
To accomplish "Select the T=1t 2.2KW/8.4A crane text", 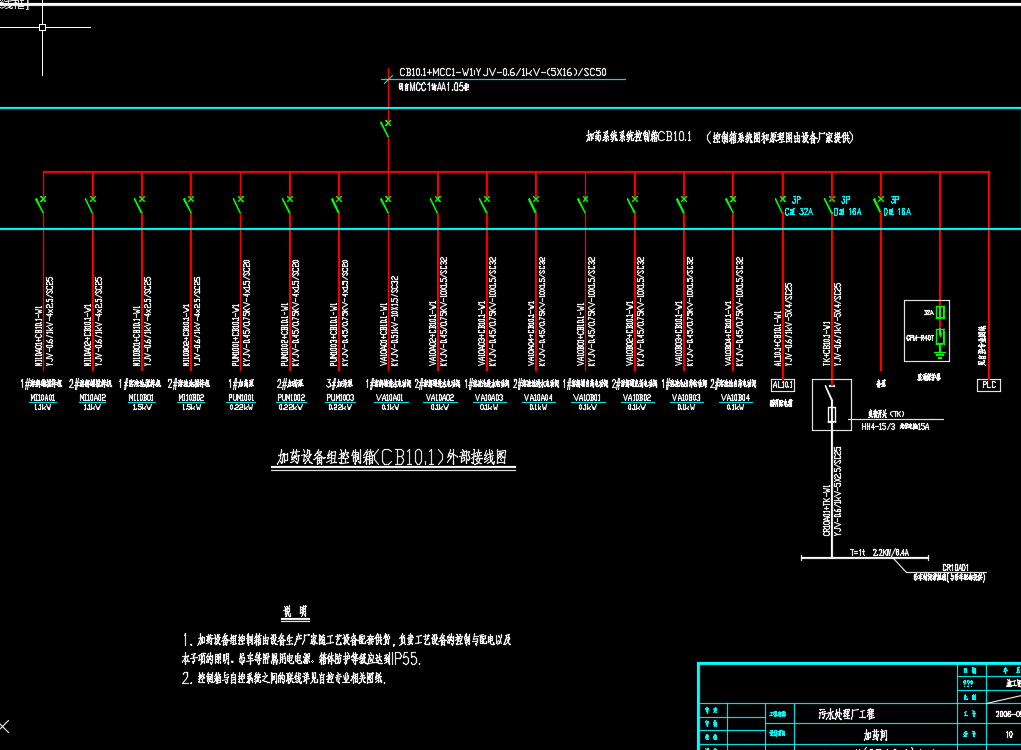I will click(x=879, y=553).
